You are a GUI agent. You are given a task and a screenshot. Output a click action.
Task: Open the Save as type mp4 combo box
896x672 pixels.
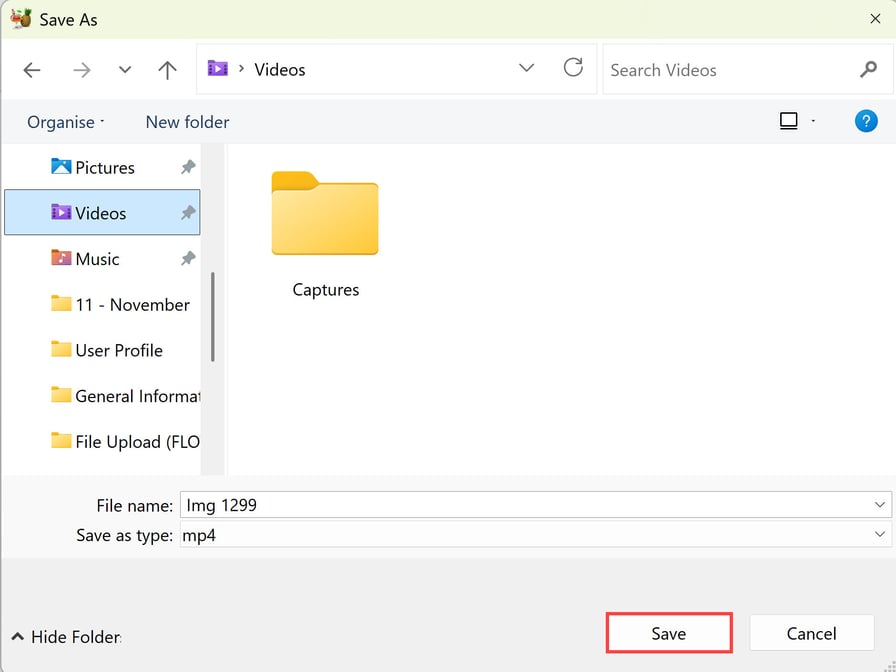pos(535,535)
